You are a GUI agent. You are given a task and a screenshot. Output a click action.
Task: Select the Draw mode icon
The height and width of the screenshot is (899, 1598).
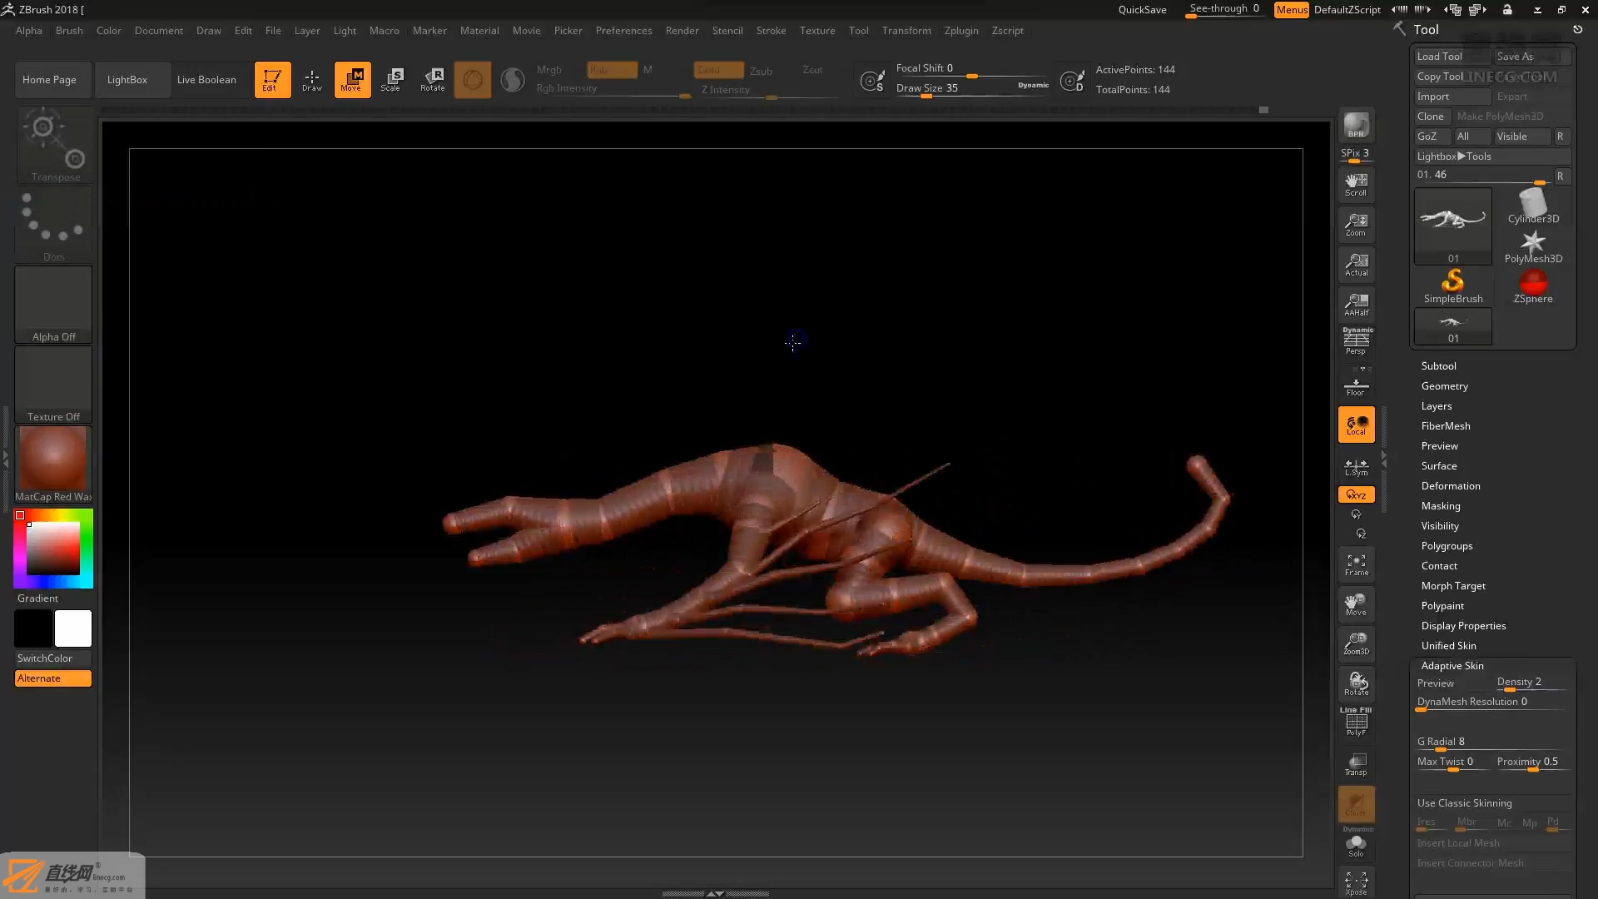(312, 80)
